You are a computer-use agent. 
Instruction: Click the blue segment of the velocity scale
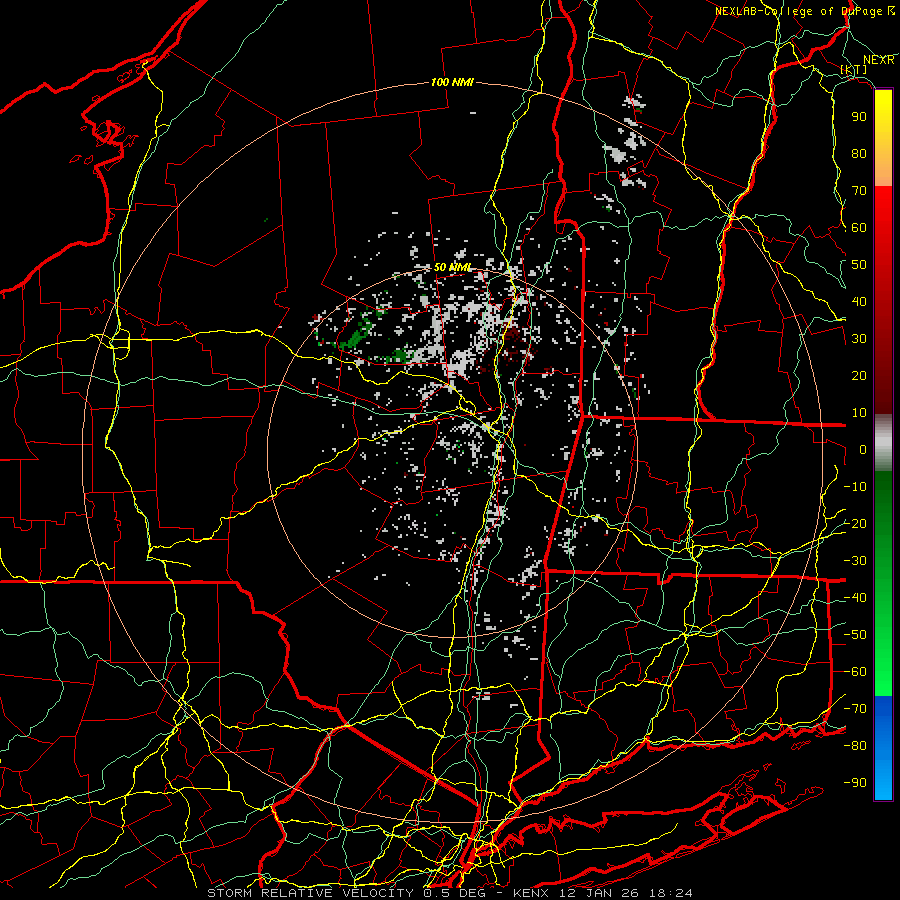click(x=883, y=748)
